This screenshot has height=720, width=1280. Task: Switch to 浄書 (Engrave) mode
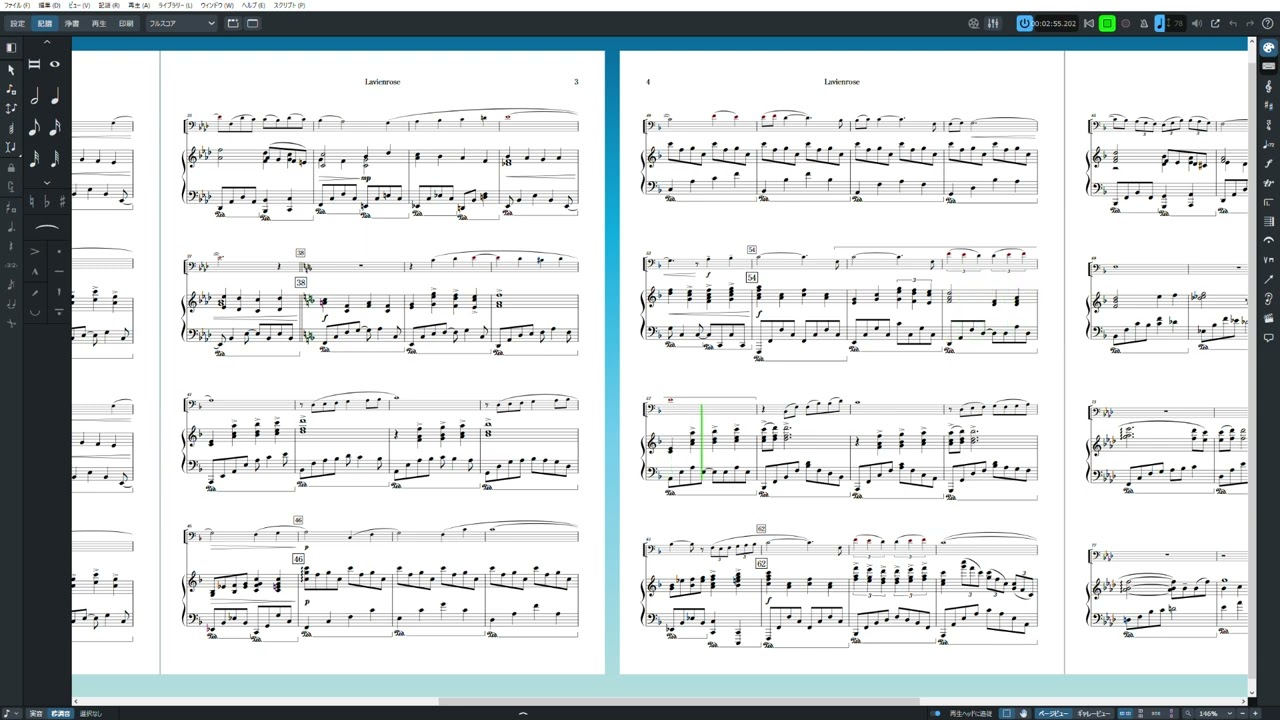71,23
